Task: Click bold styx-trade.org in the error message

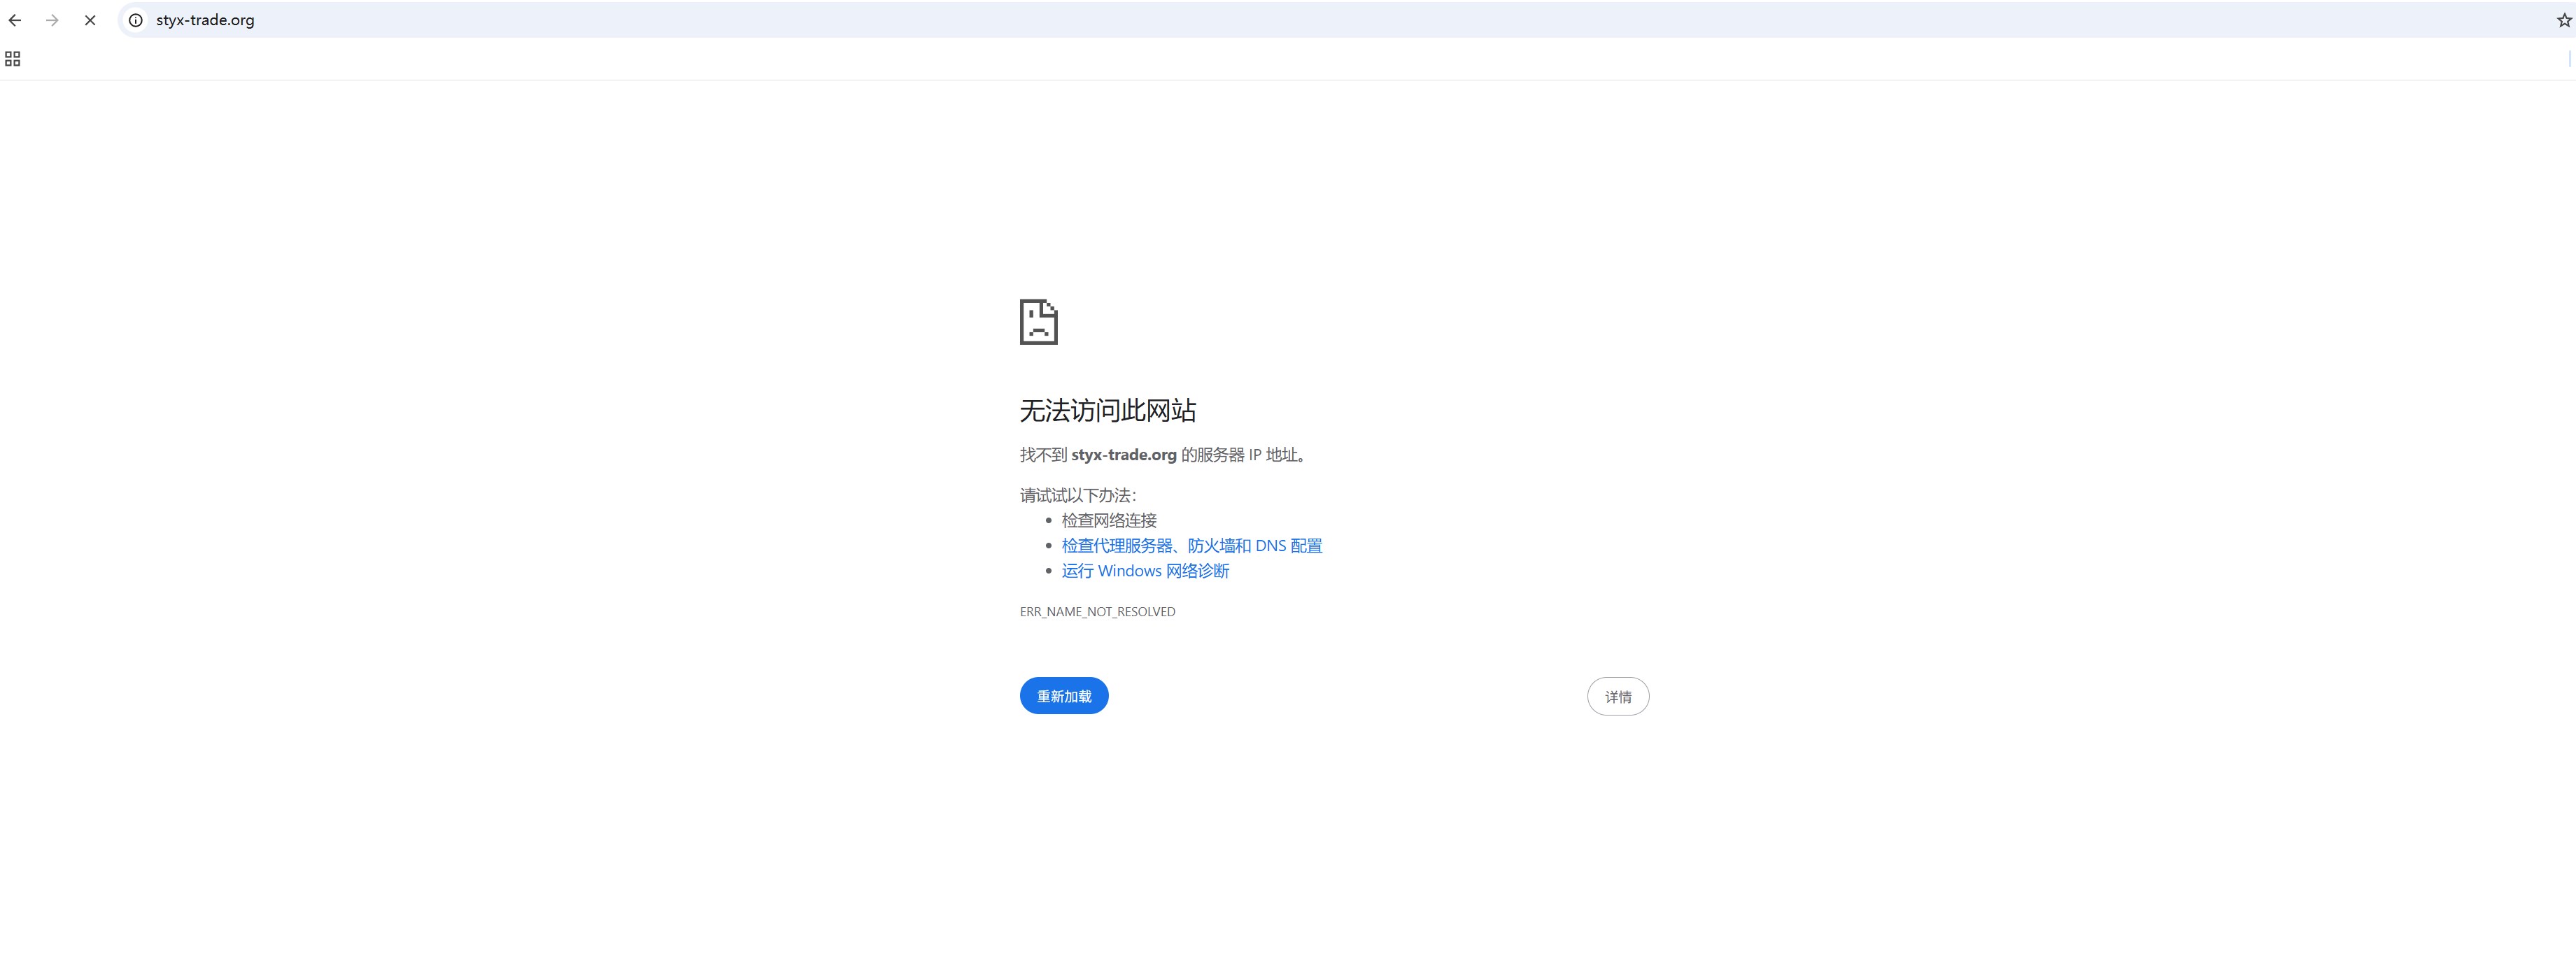Action: (1123, 455)
